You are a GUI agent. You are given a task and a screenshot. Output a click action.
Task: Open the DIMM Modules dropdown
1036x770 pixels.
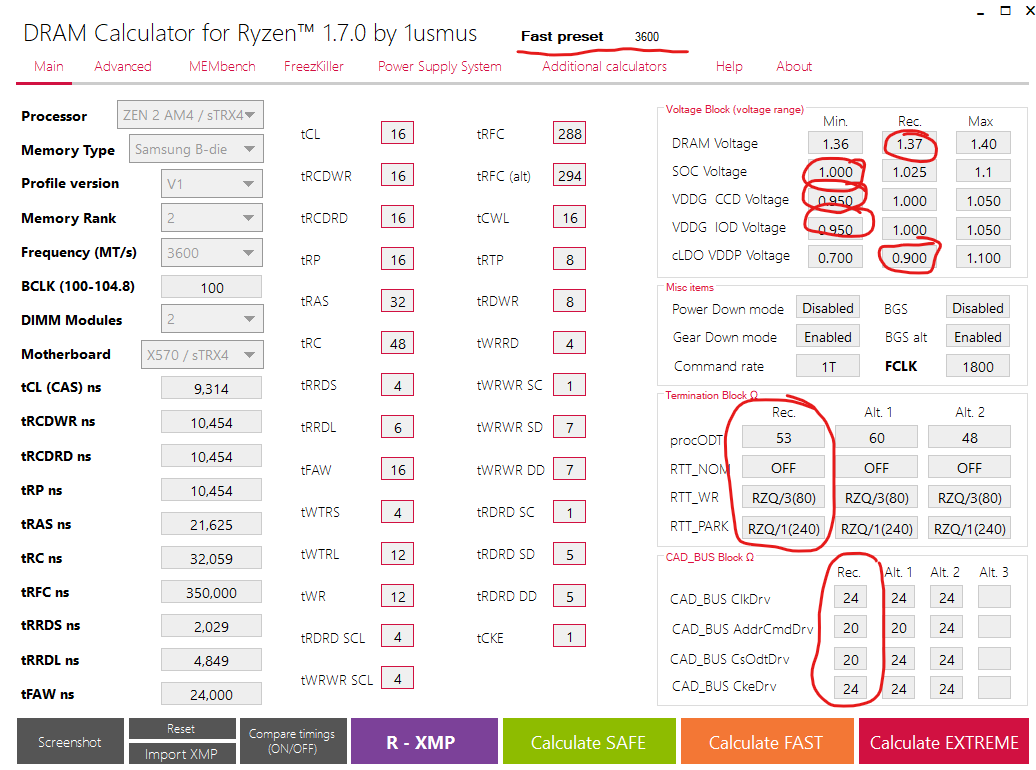pyautogui.click(x=212, y=319)
